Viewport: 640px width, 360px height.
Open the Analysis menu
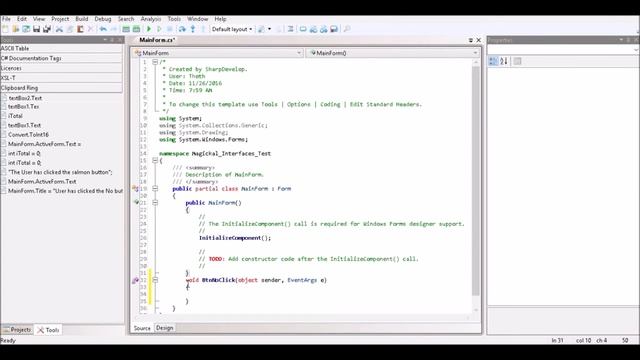pyautogui.click(x=151, y=19)
